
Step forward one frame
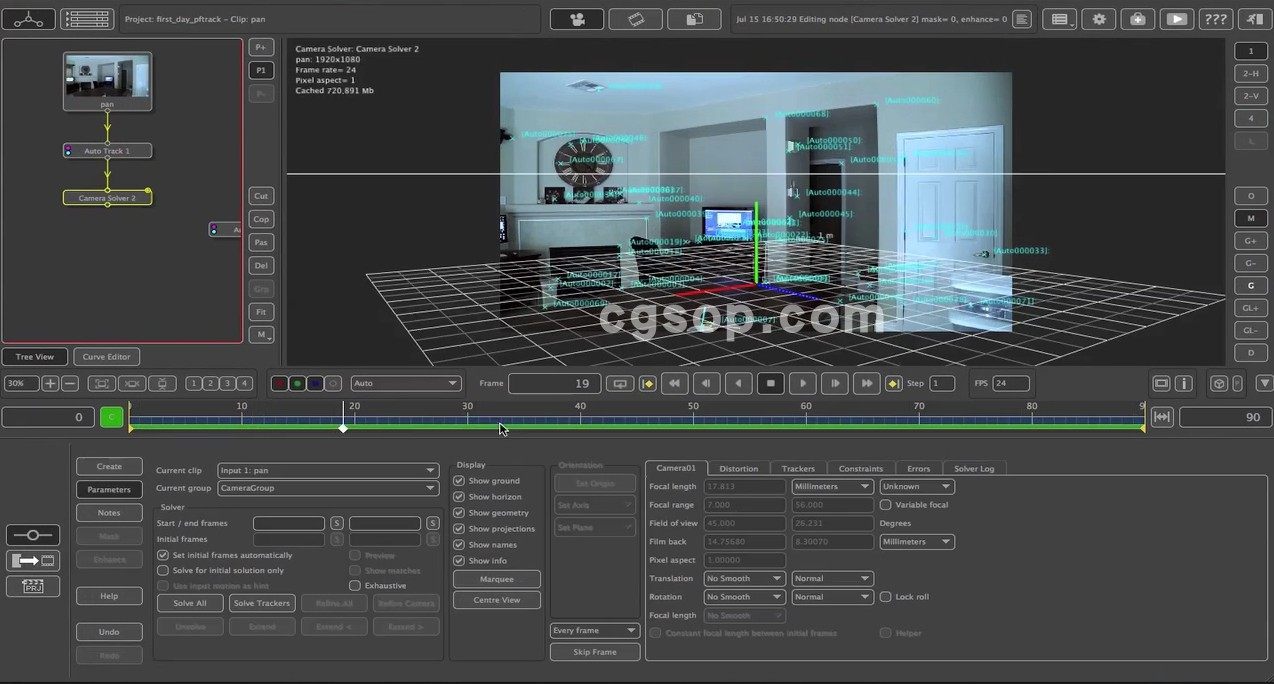(835, 383)
